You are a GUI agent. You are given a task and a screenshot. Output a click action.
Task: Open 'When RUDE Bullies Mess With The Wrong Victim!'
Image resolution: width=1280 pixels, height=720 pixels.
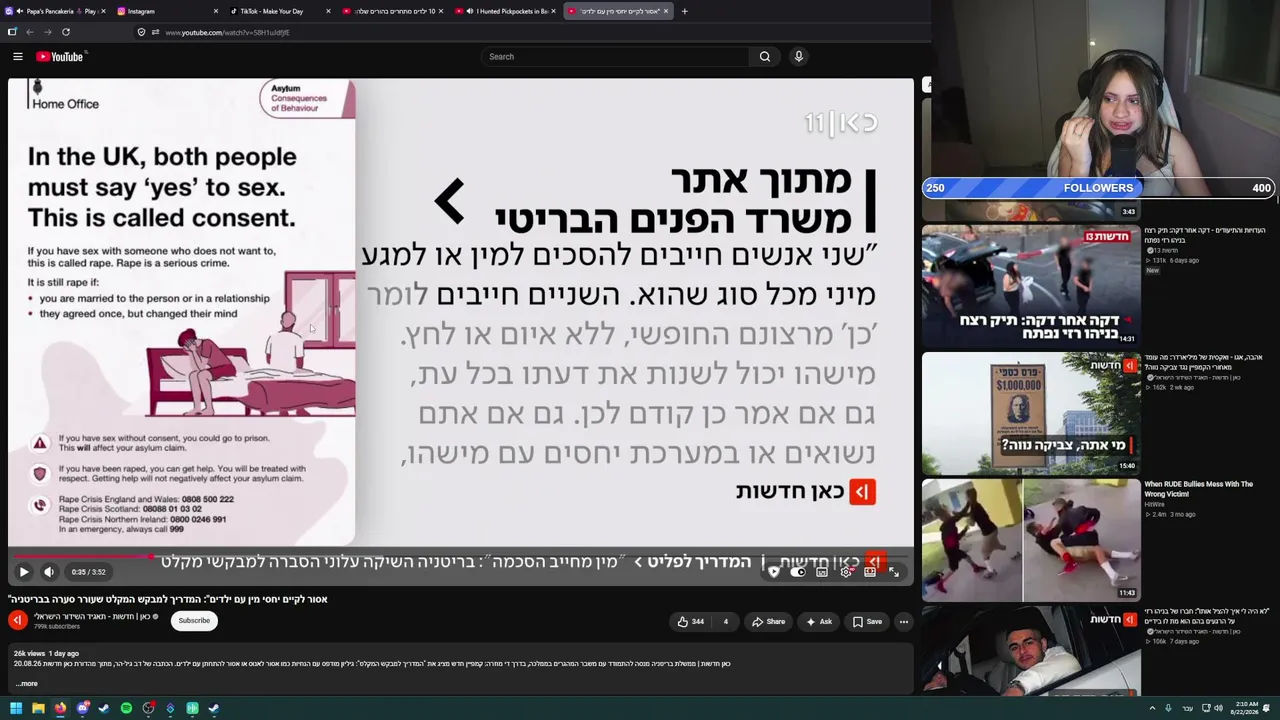click(1198, 489)
